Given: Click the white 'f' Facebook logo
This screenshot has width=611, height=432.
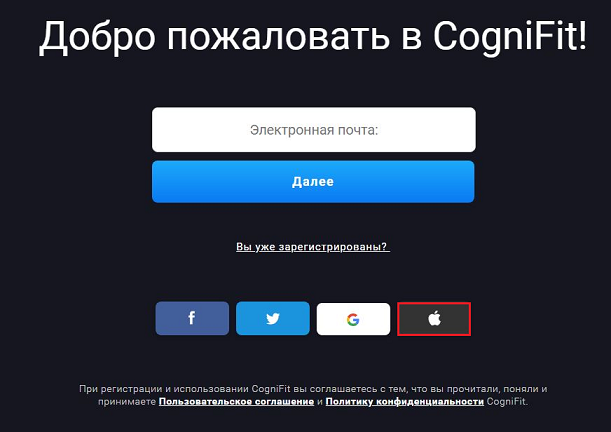Looking at the screenshot, I should point(191,318).
